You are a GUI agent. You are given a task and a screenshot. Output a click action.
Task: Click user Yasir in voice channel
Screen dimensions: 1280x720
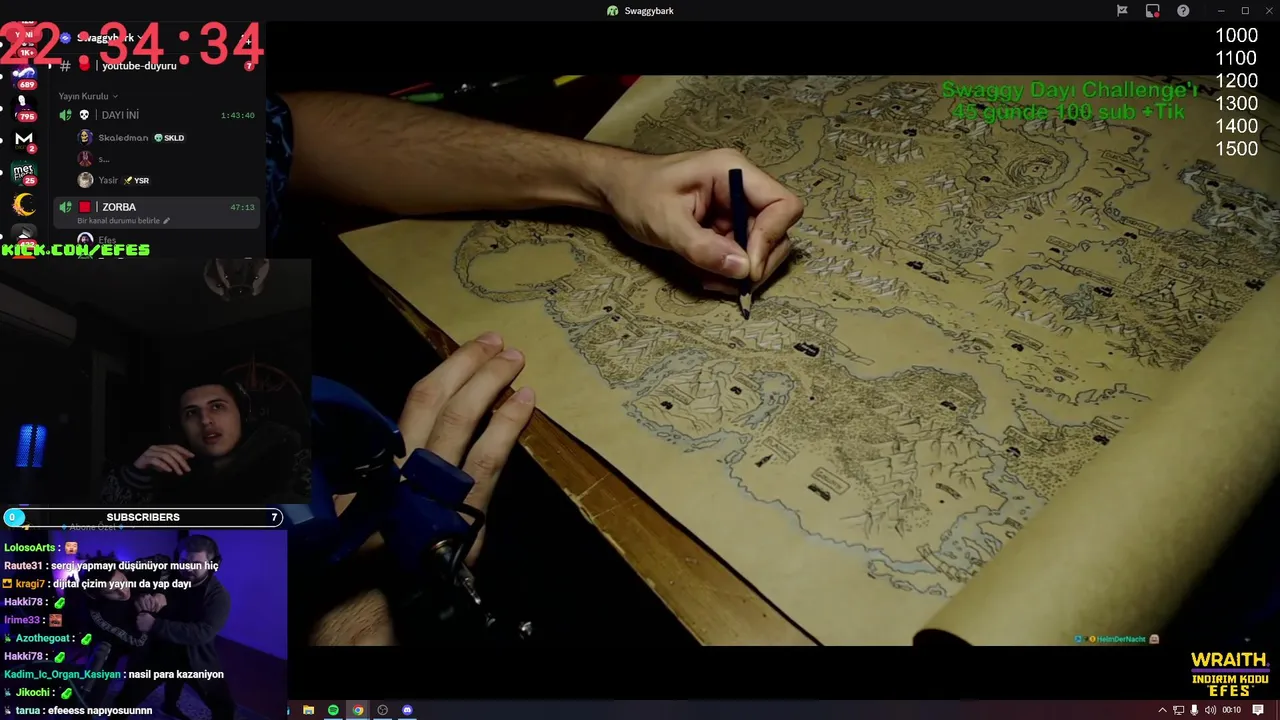click(x=108, y=181)
